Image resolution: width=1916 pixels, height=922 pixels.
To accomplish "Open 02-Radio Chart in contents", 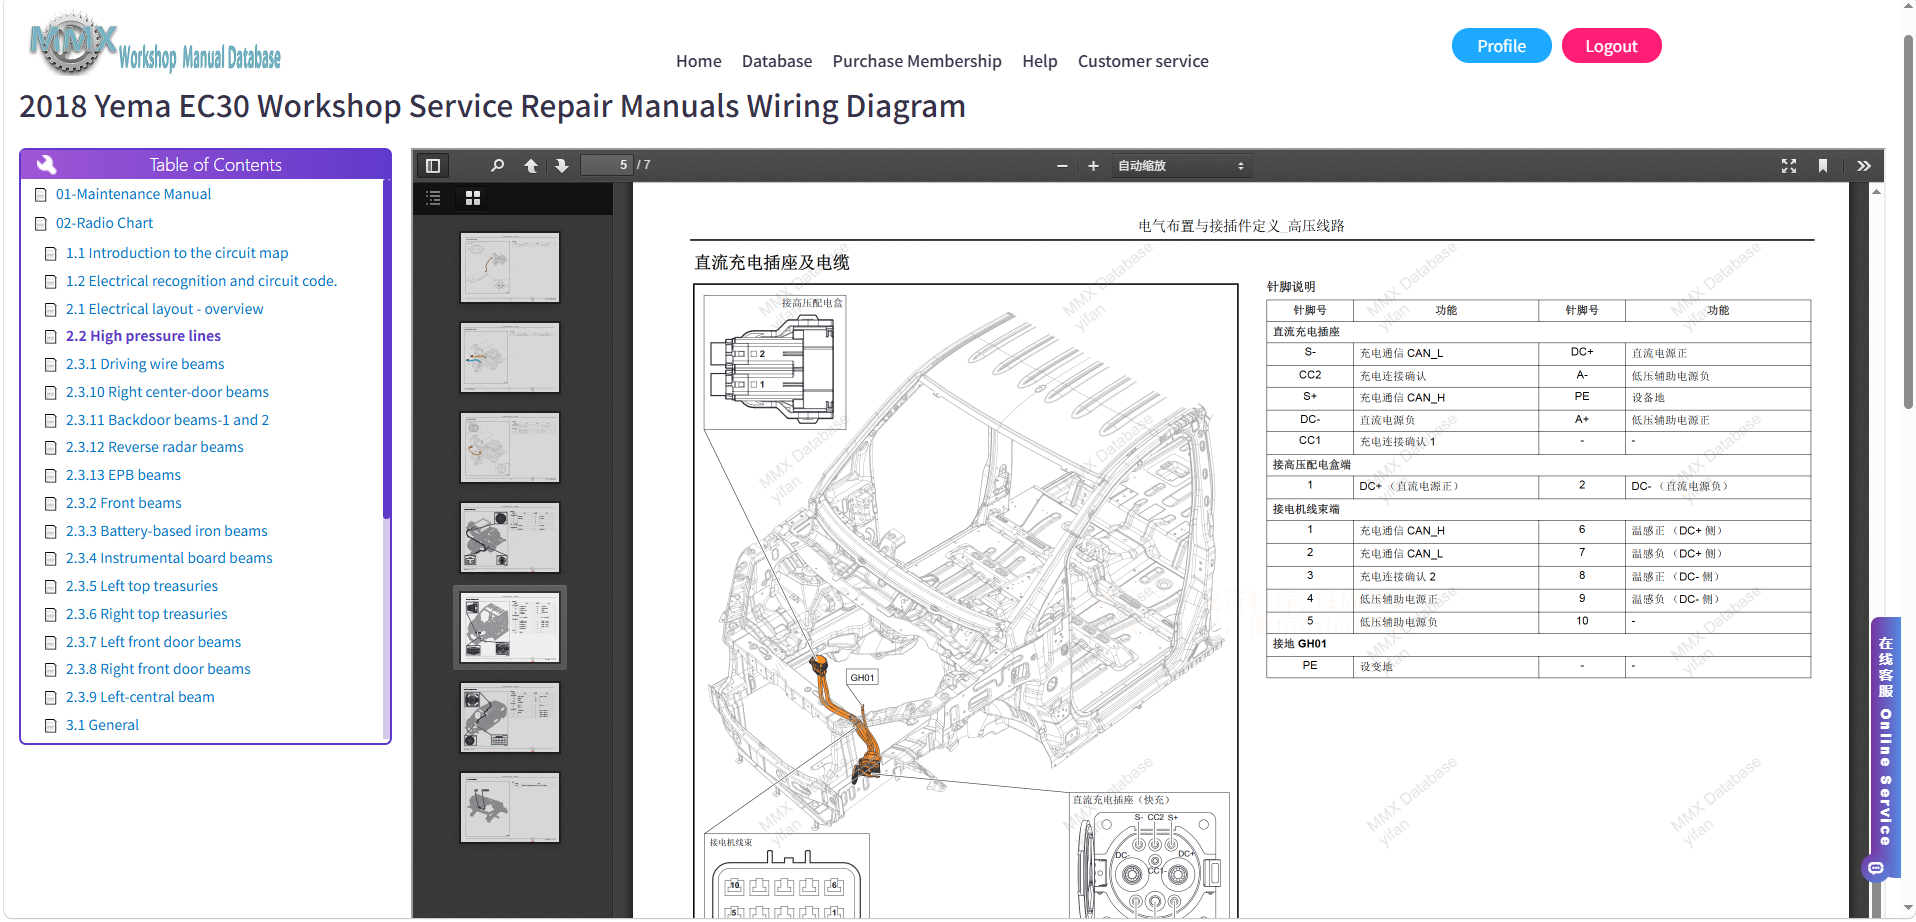I will (x=104, y=223).
